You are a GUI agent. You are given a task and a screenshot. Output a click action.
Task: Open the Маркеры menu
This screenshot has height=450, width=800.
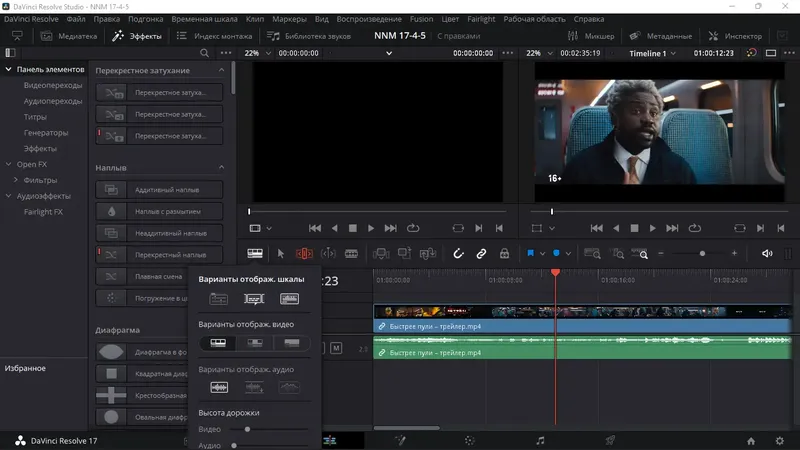pyautogui.click(x=290, y=19)
